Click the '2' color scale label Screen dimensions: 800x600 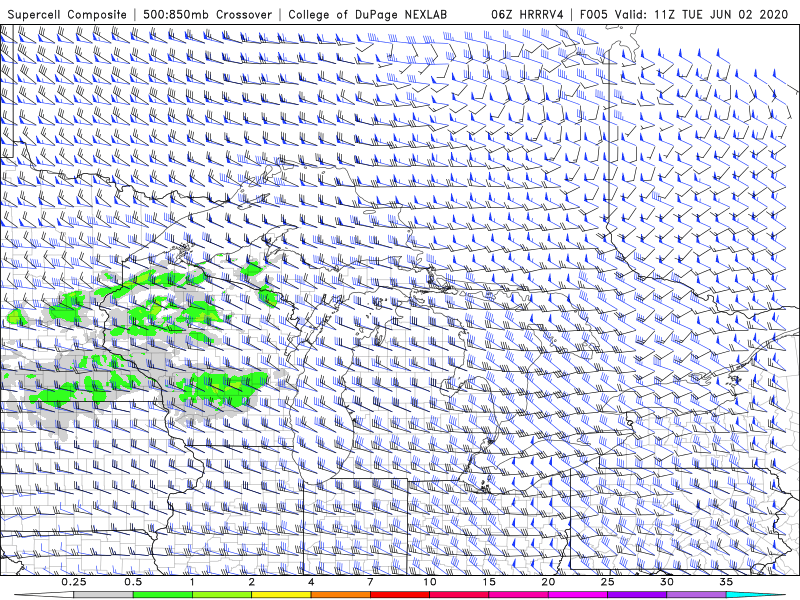click(252, 582)
